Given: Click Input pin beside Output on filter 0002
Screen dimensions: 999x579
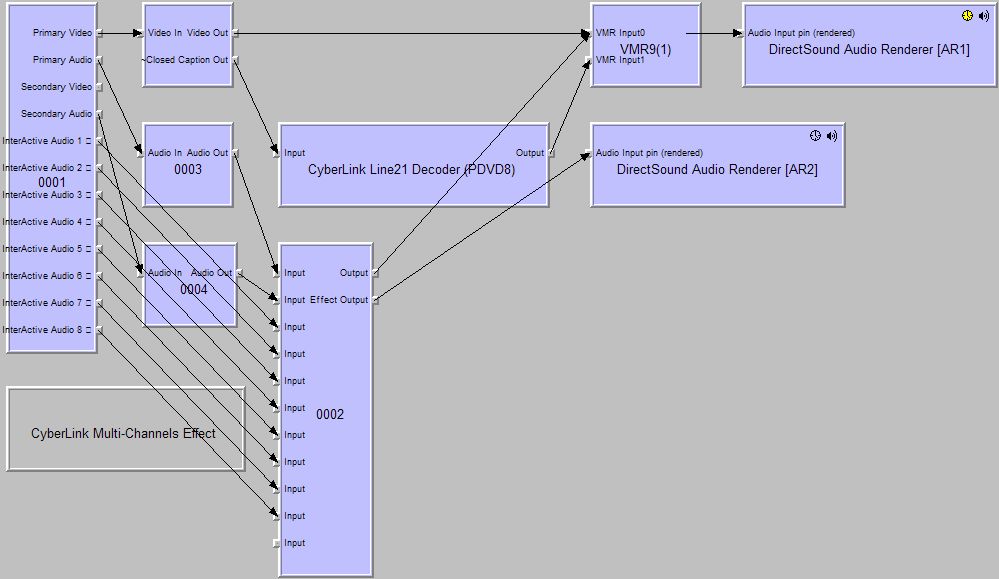Looking at the screenshot, I should click(x=276, y=273).
